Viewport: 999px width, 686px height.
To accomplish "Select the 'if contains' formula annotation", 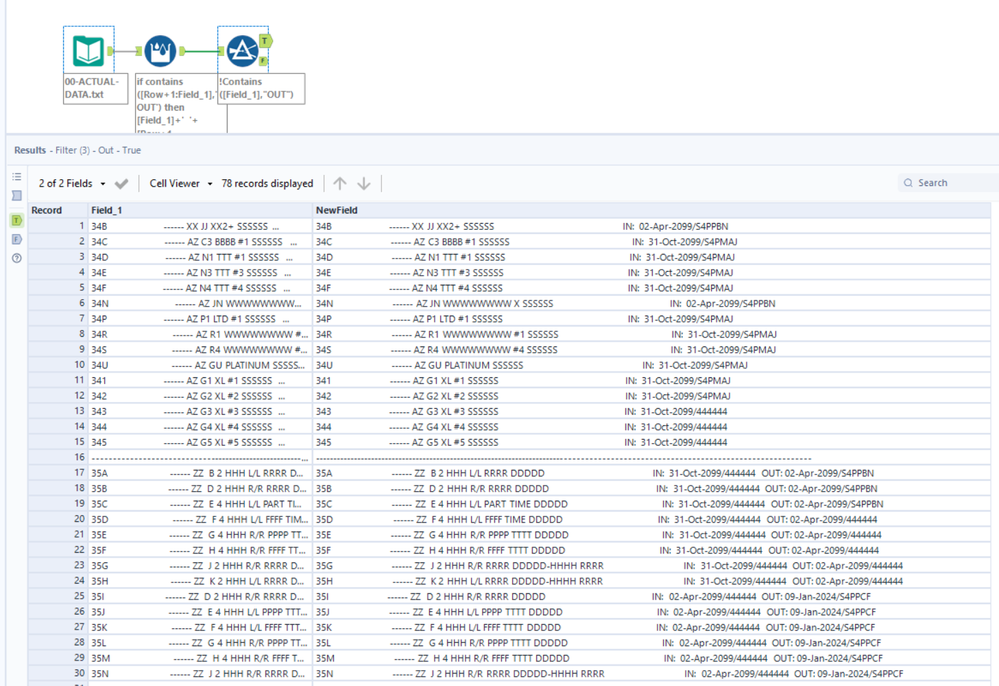I will coord(181,103).
